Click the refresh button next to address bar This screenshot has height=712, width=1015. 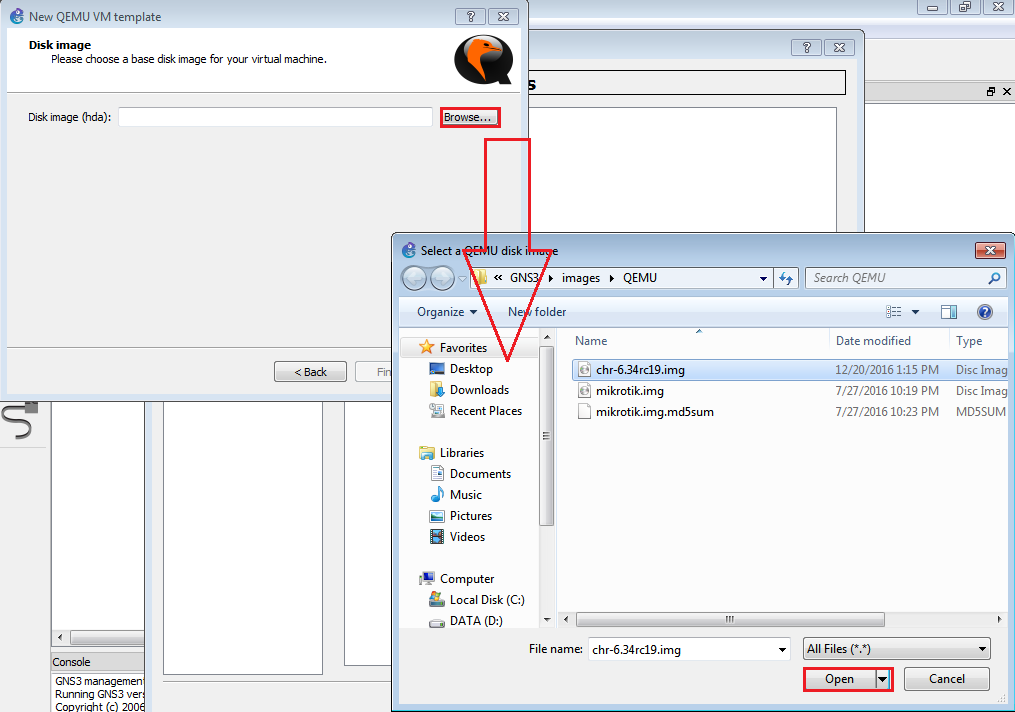(786, 278)
